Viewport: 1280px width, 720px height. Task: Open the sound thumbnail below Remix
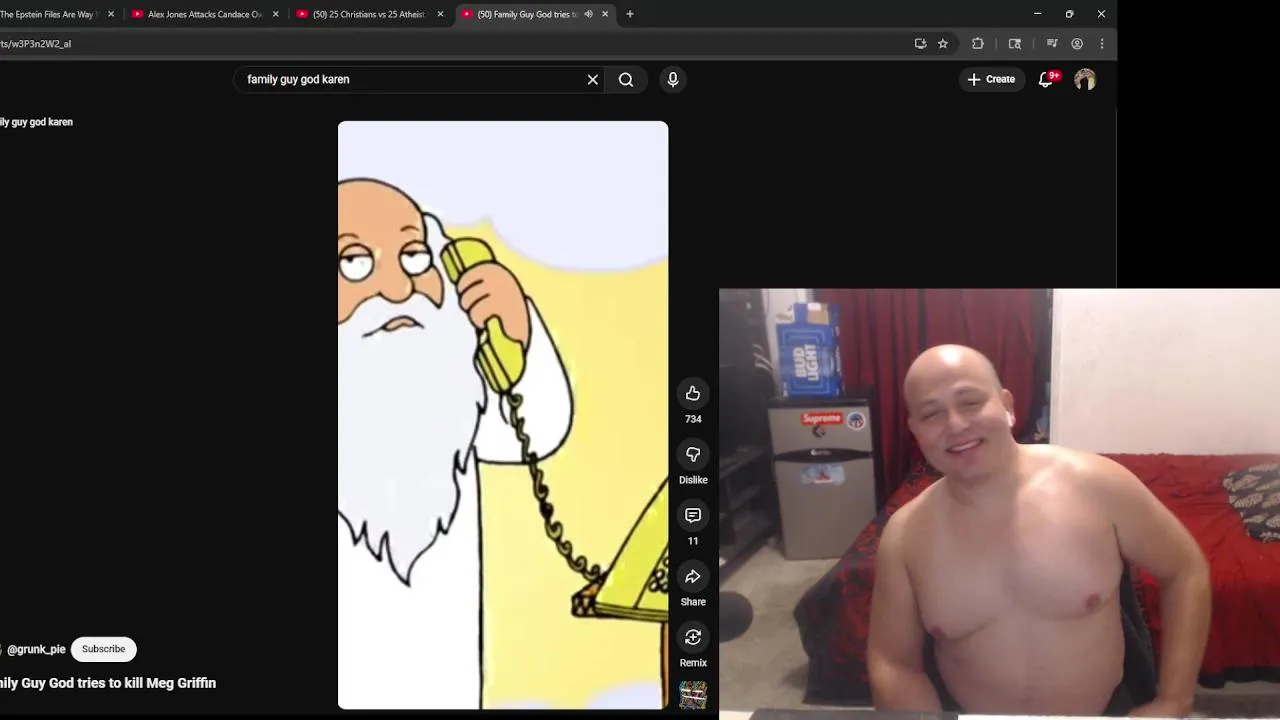point(693,694)
